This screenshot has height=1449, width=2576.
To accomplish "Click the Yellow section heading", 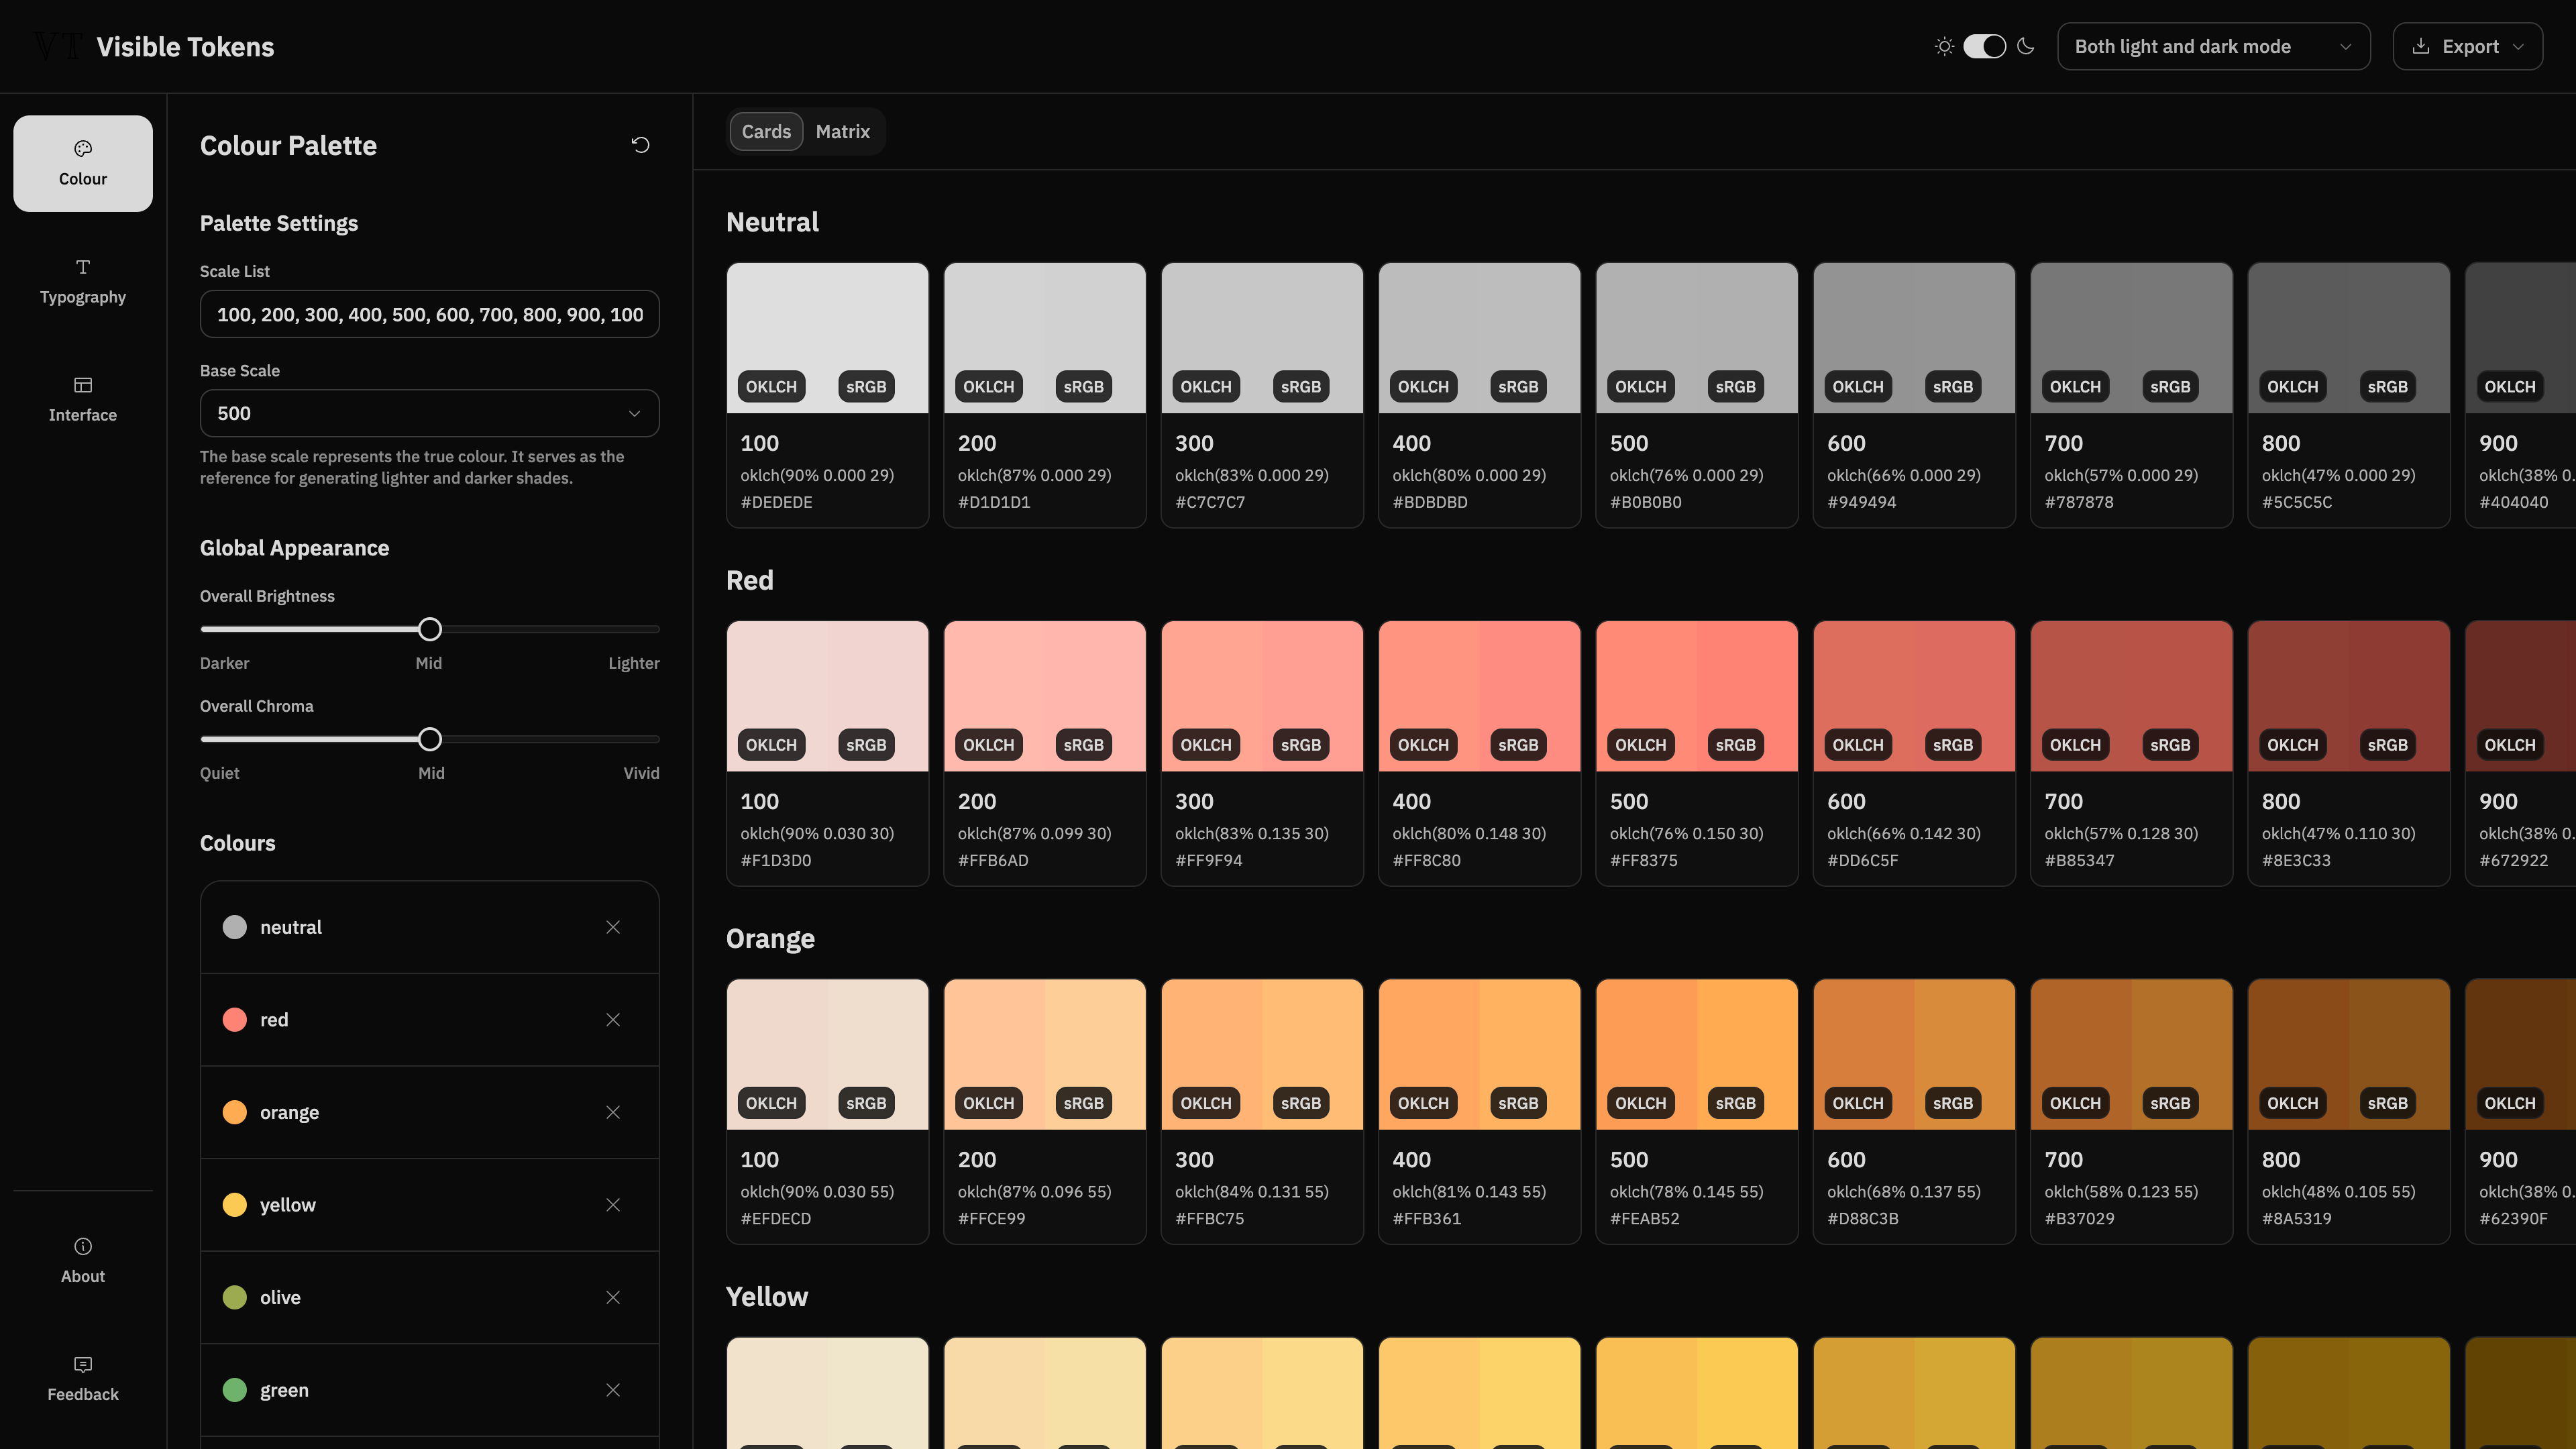I will [x=766, y=1296].
